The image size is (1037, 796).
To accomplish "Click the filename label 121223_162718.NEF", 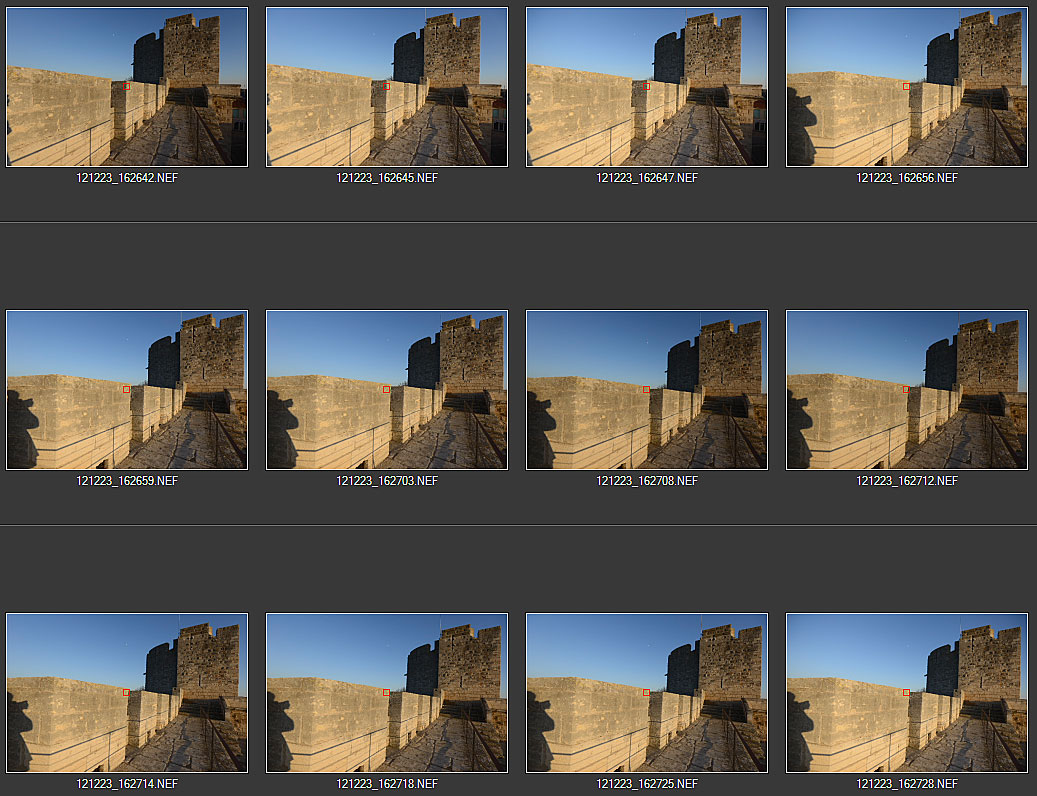I will (387, 783).
